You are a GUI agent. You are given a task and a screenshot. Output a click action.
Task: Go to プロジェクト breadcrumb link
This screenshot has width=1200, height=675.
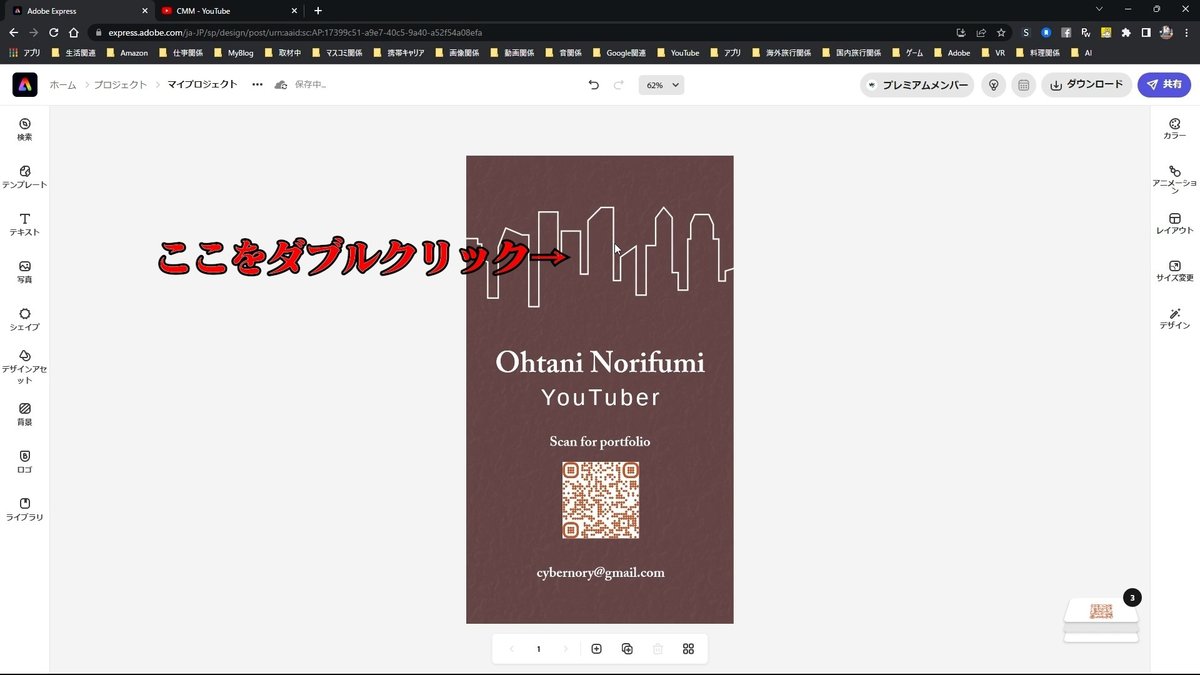(121, 85)
